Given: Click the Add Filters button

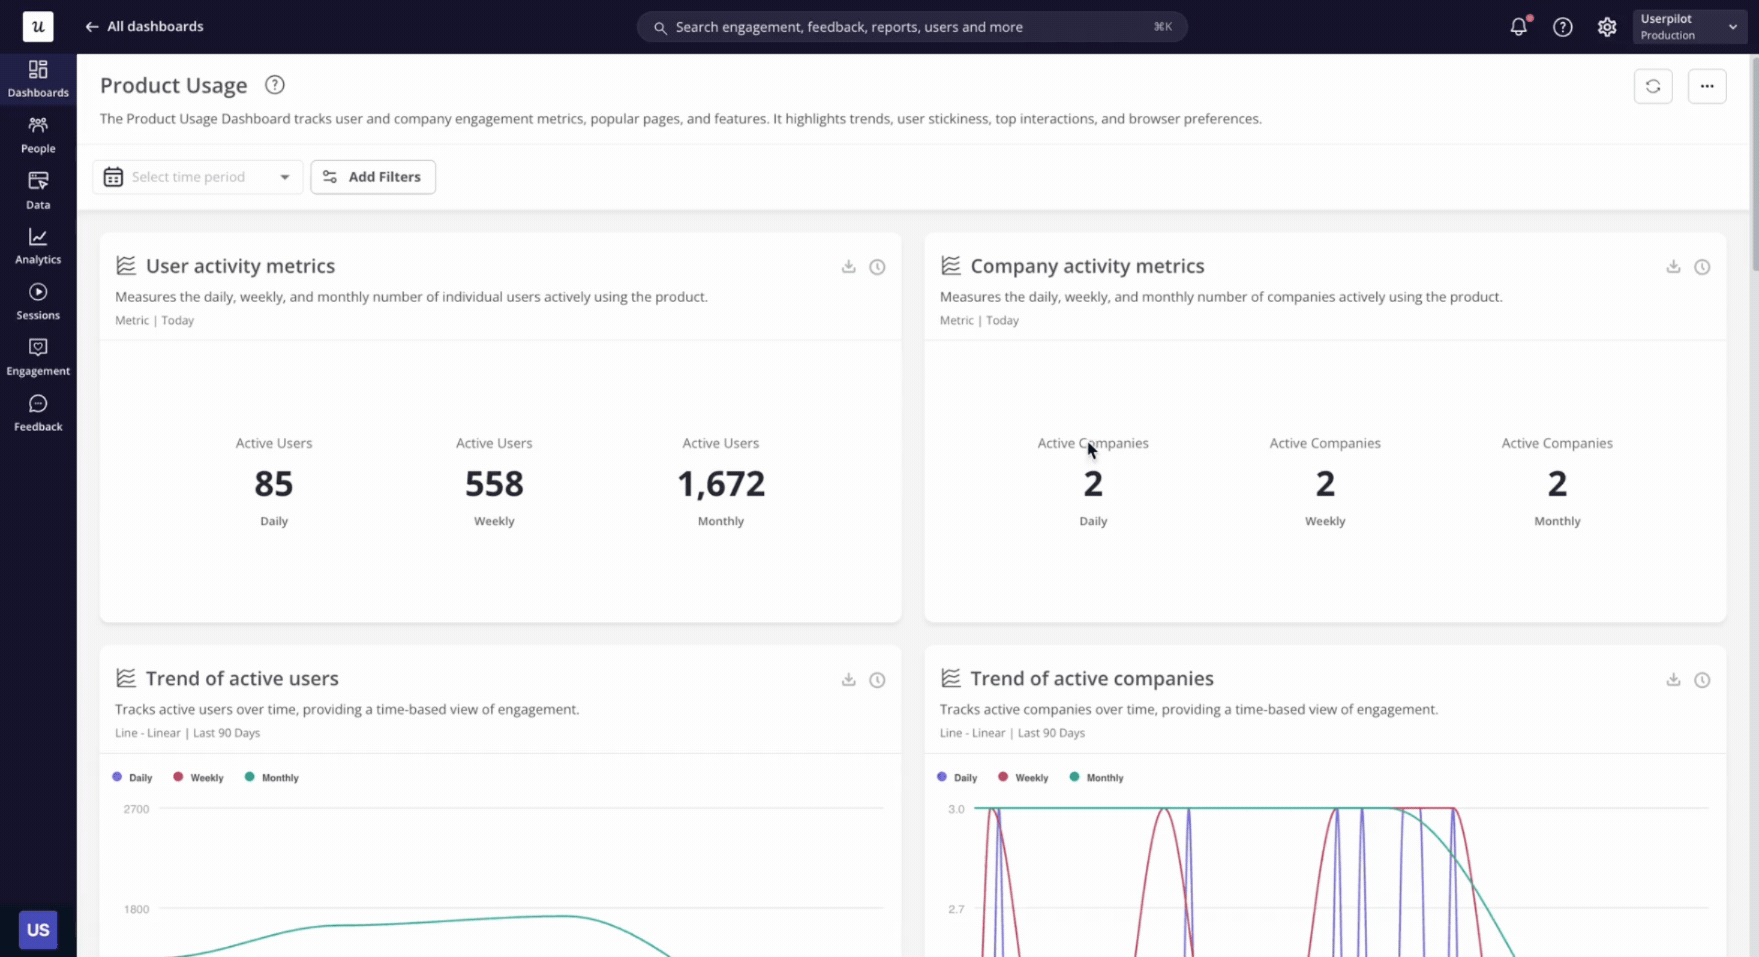Looking at the screenshot, I should point(373,177).
